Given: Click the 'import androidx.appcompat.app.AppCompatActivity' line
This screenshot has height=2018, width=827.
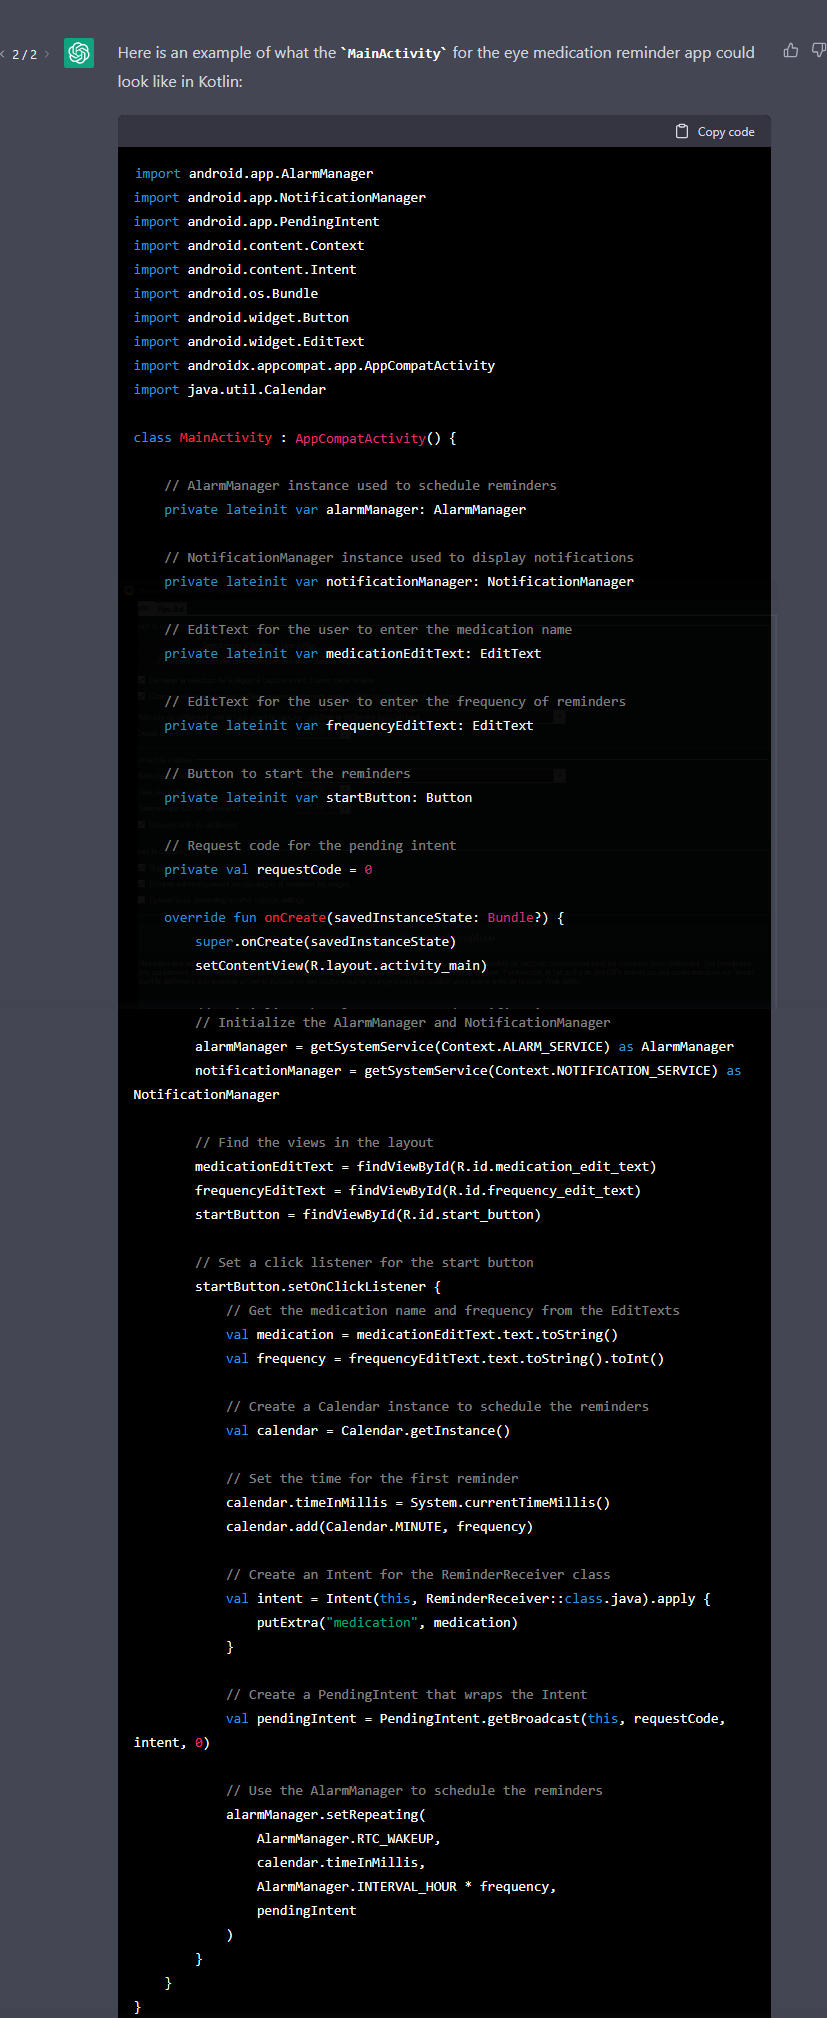Looking at the screenshot, I should coord(315,365).
